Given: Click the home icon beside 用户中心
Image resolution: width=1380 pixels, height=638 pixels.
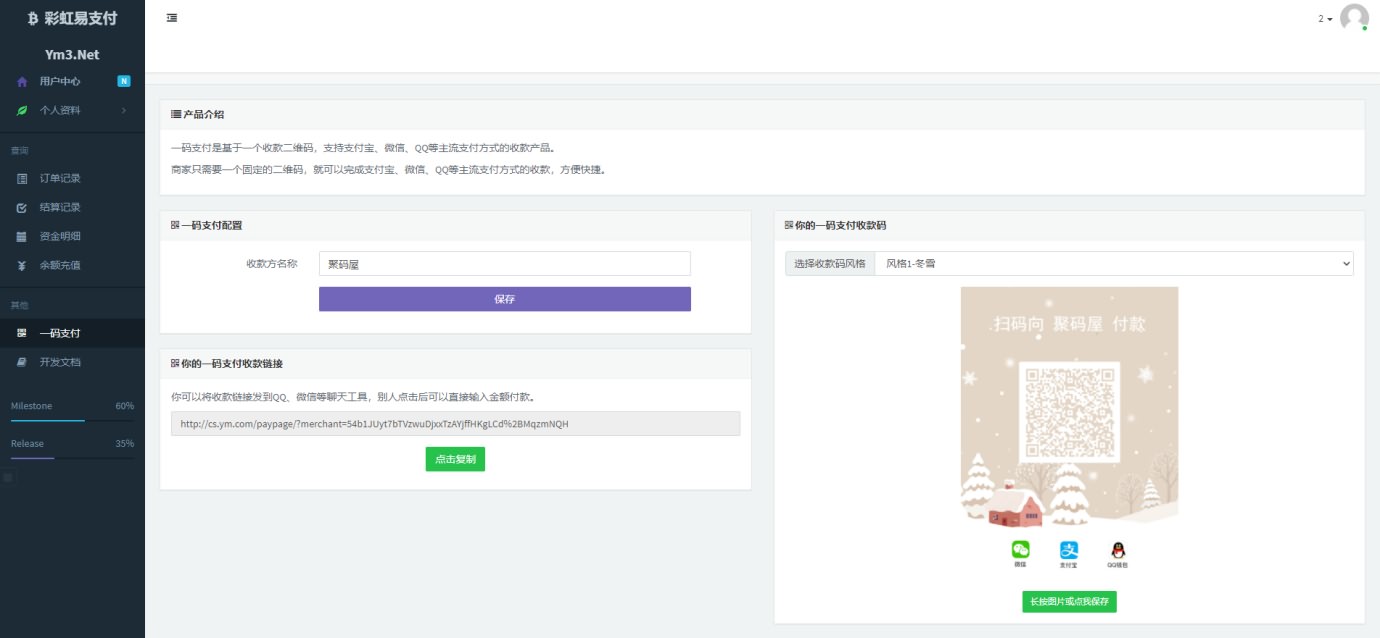Looking at the screenshot, I should (x=22, y=81).
